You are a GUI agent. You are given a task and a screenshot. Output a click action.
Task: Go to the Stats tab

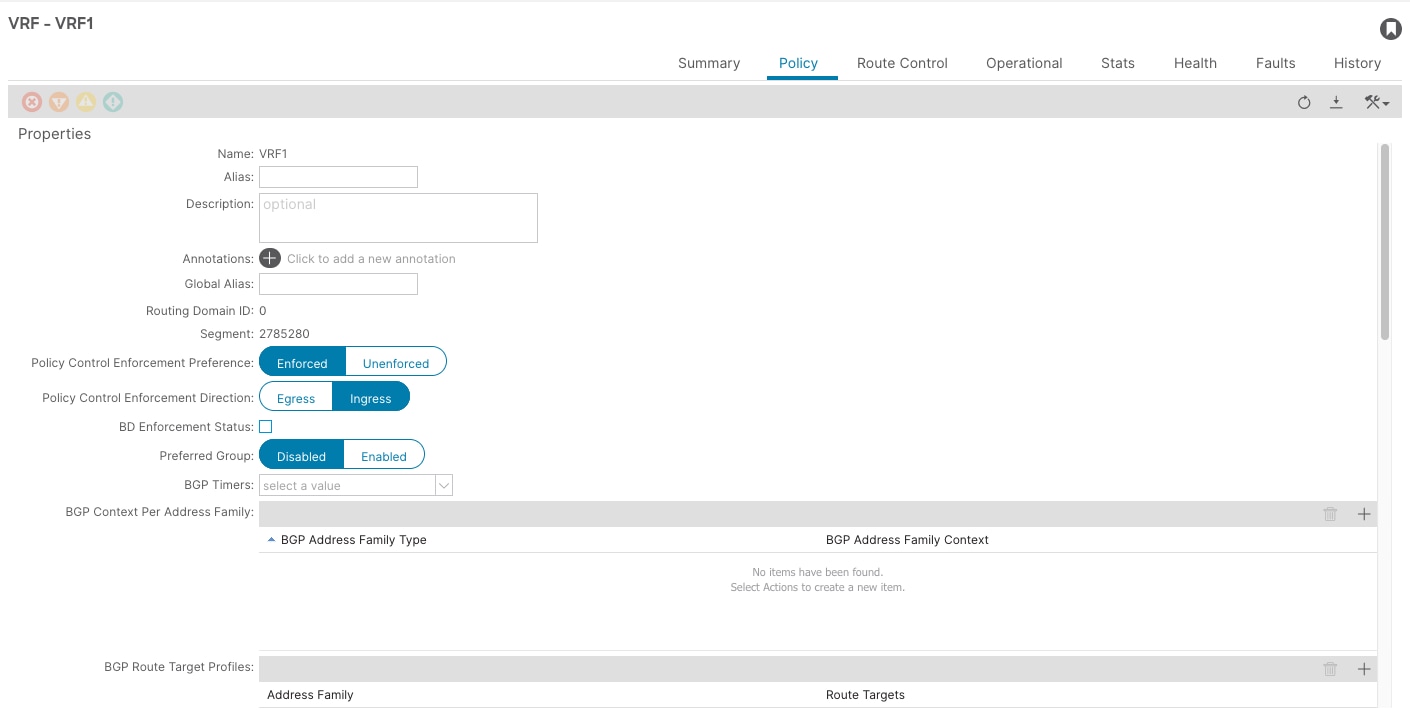coord(1118,63)
